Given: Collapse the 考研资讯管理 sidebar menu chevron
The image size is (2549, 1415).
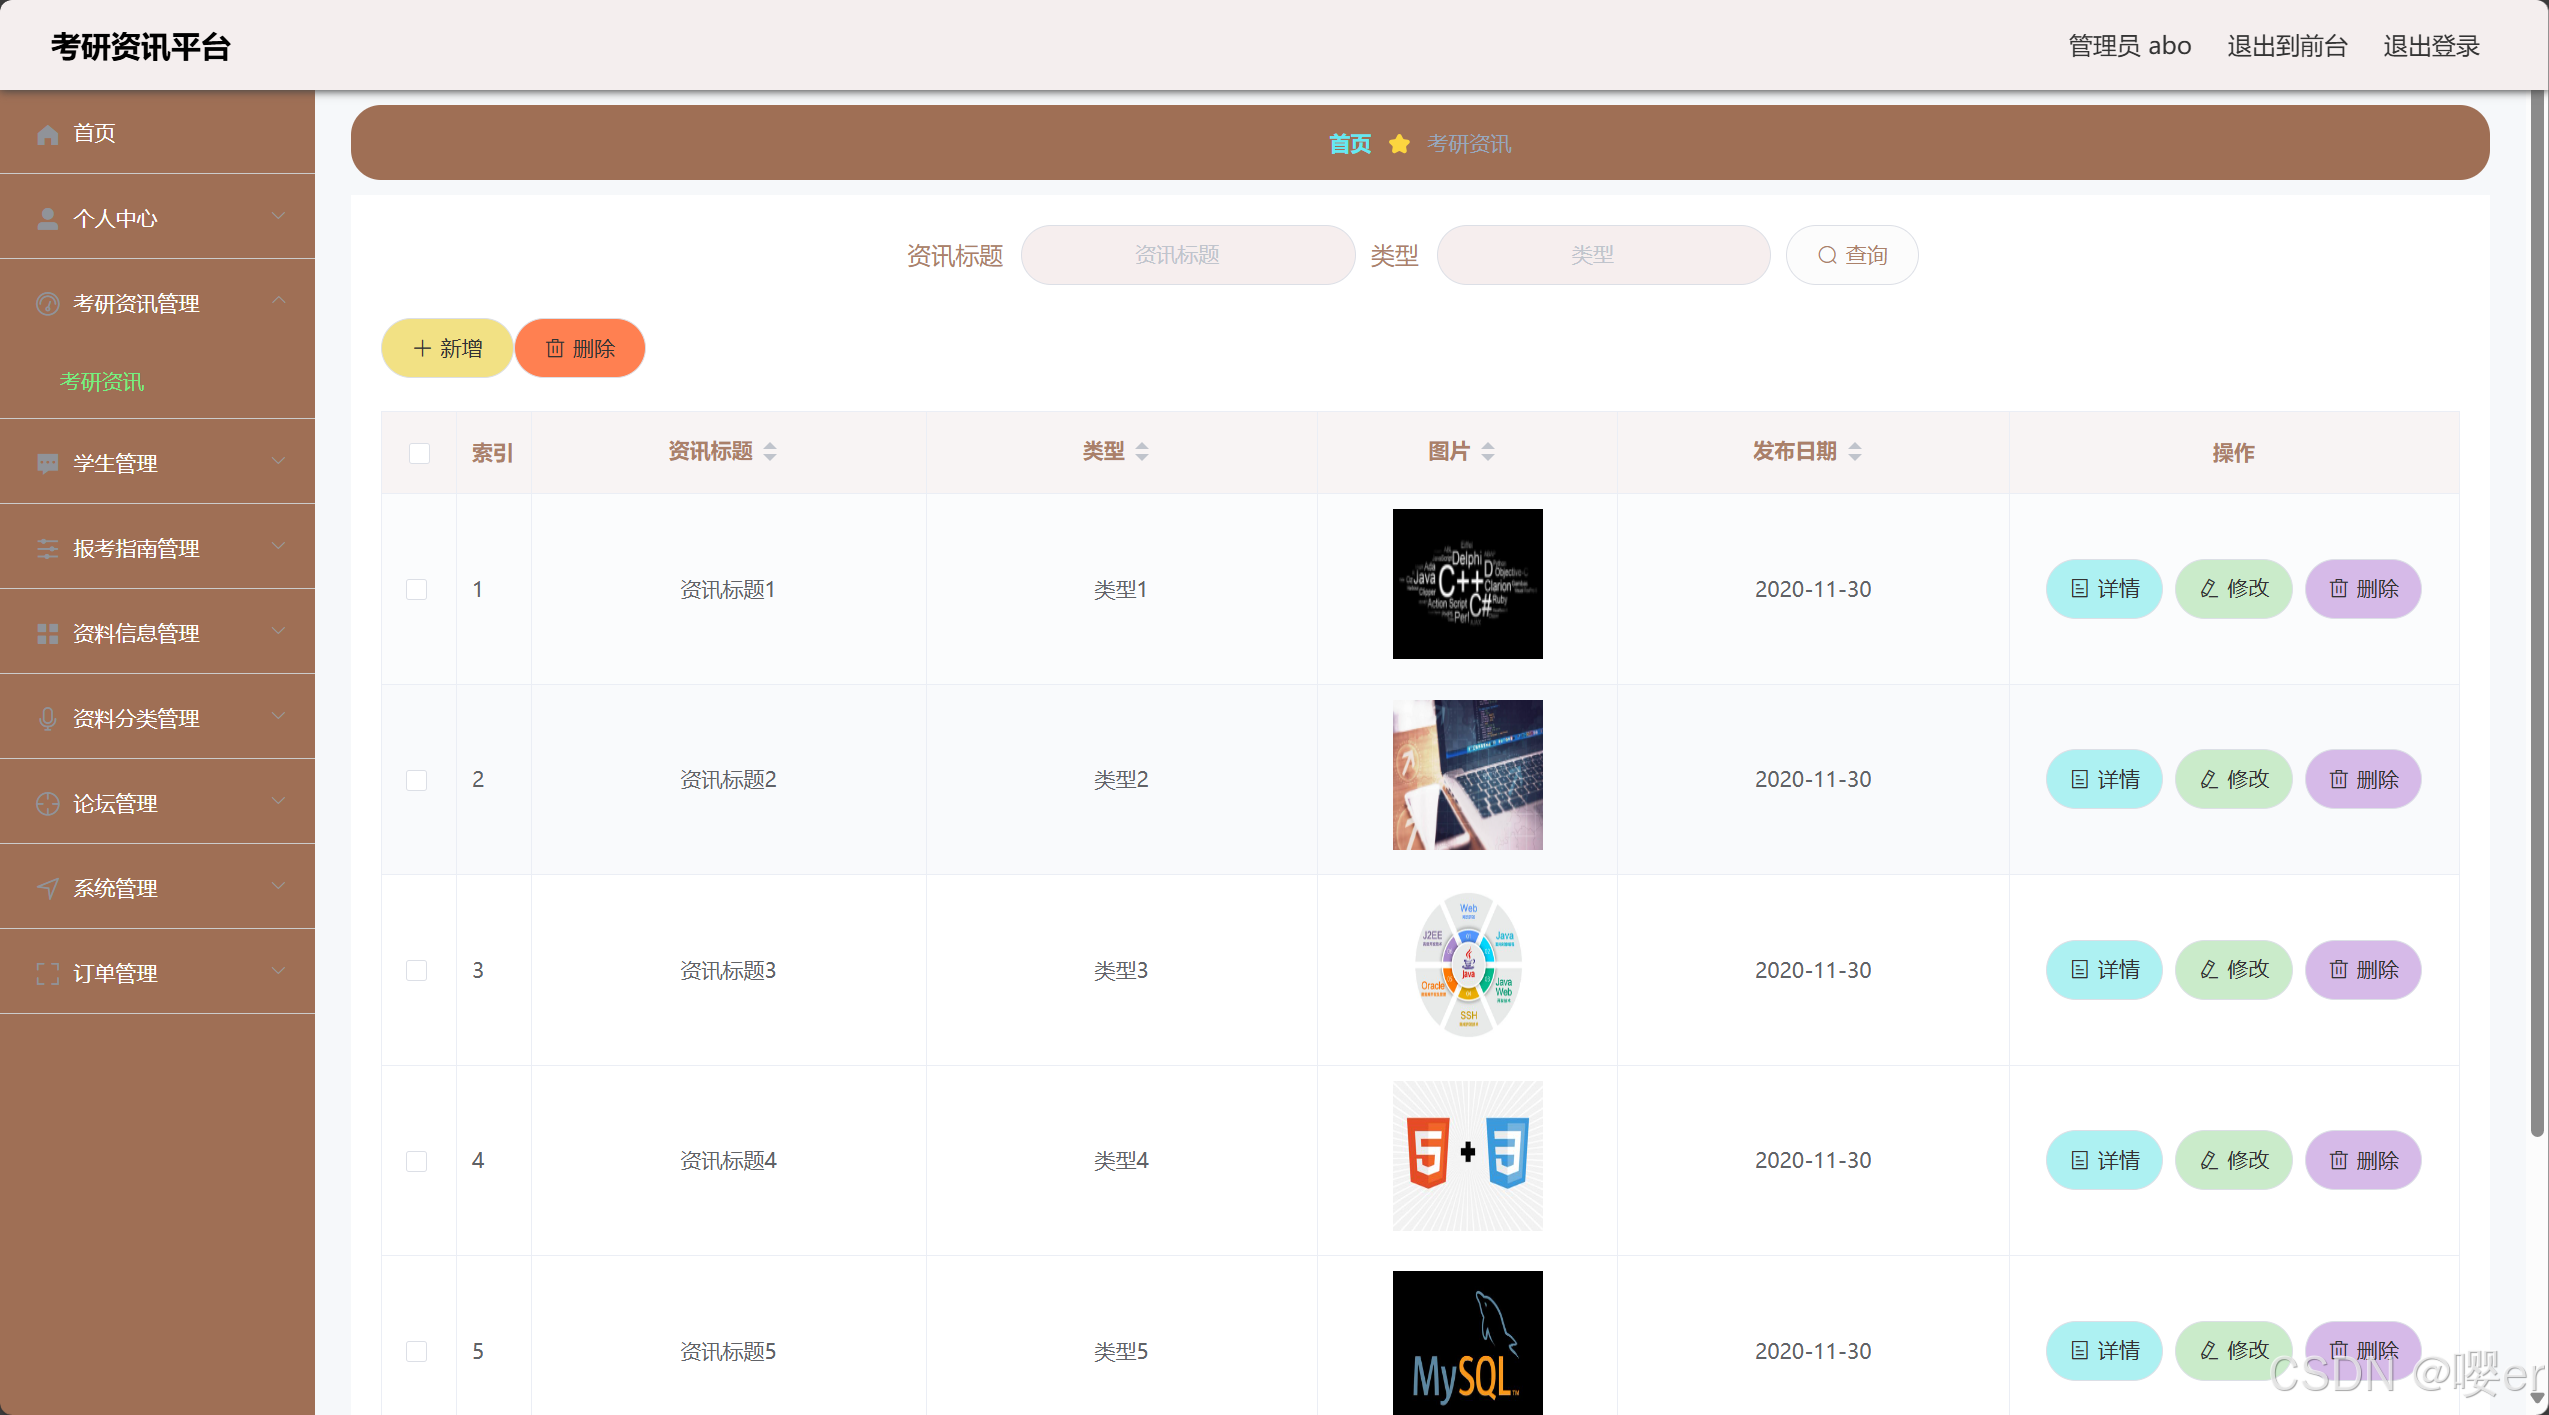Looking at the screenshot, I should (x=279, y=301).
